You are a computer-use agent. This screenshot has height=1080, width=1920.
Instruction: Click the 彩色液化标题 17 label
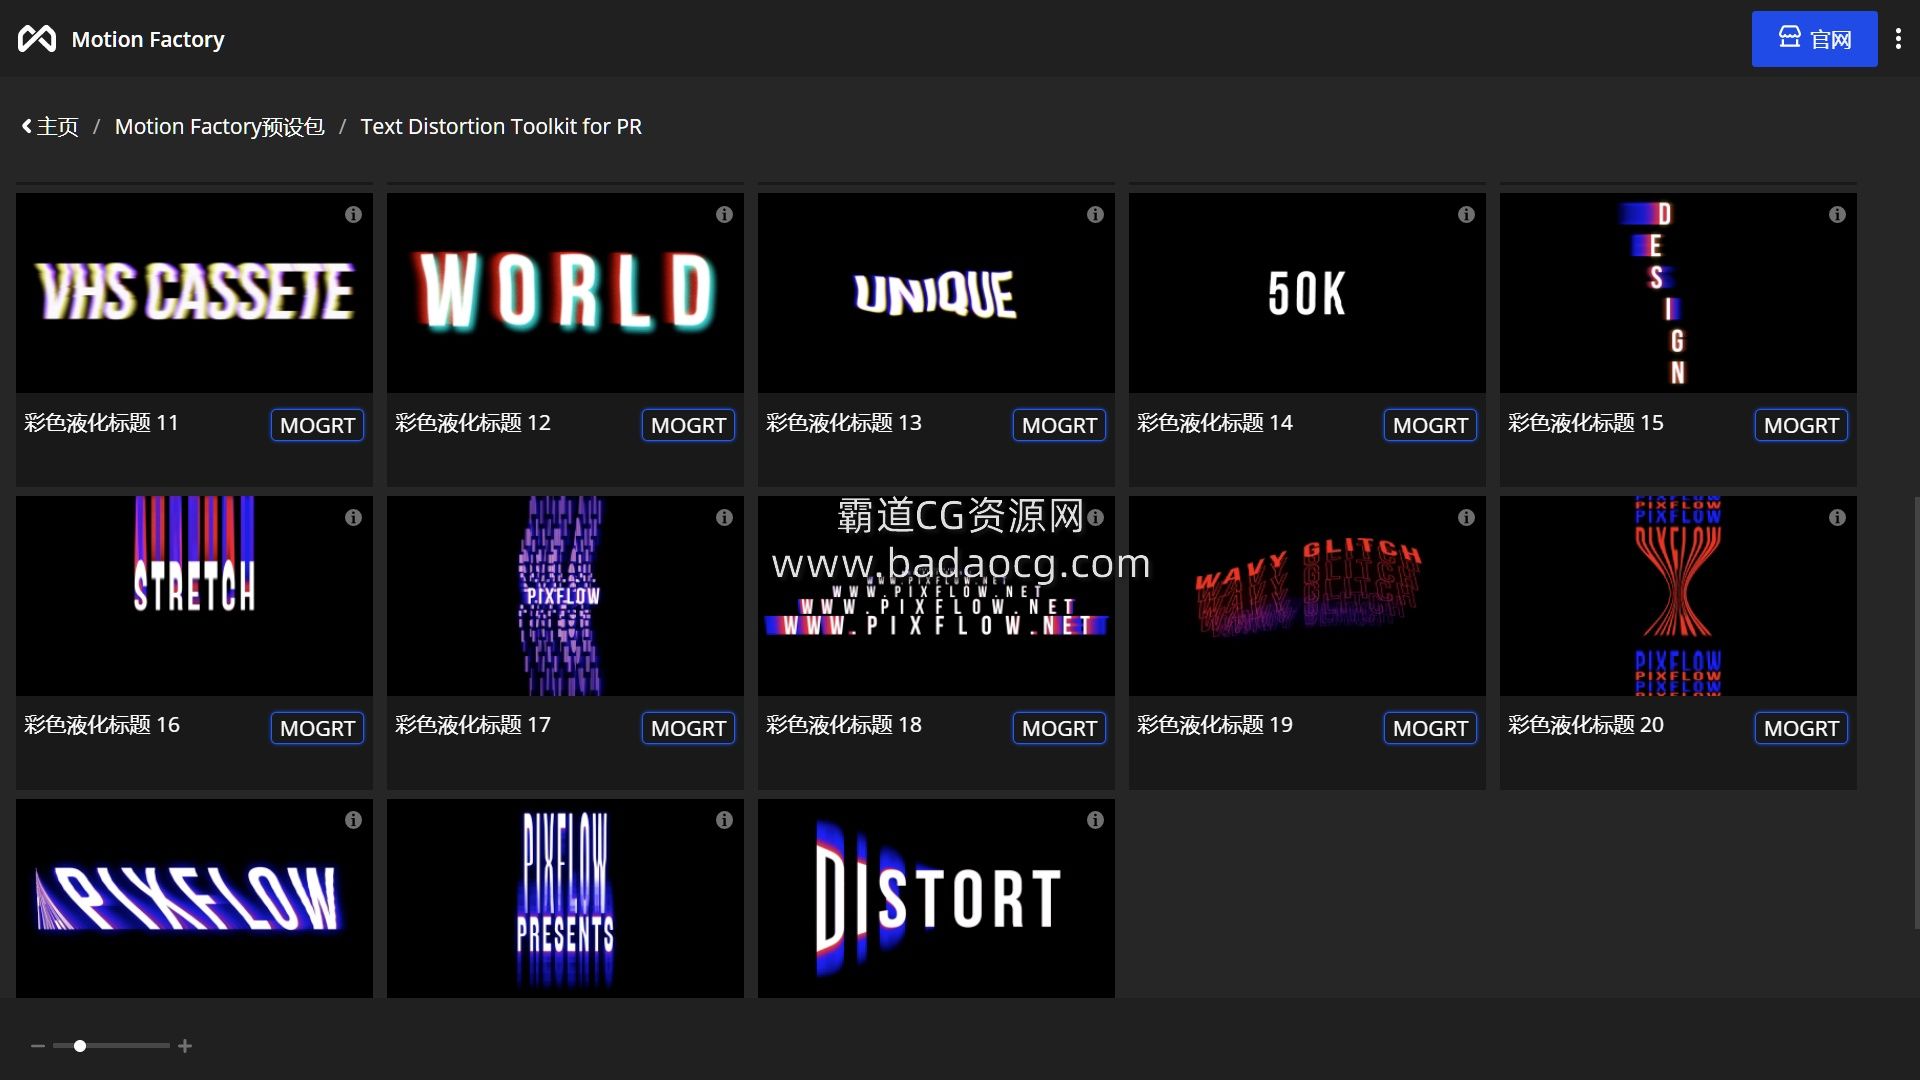pyautogui.click(x=472, y=725)
